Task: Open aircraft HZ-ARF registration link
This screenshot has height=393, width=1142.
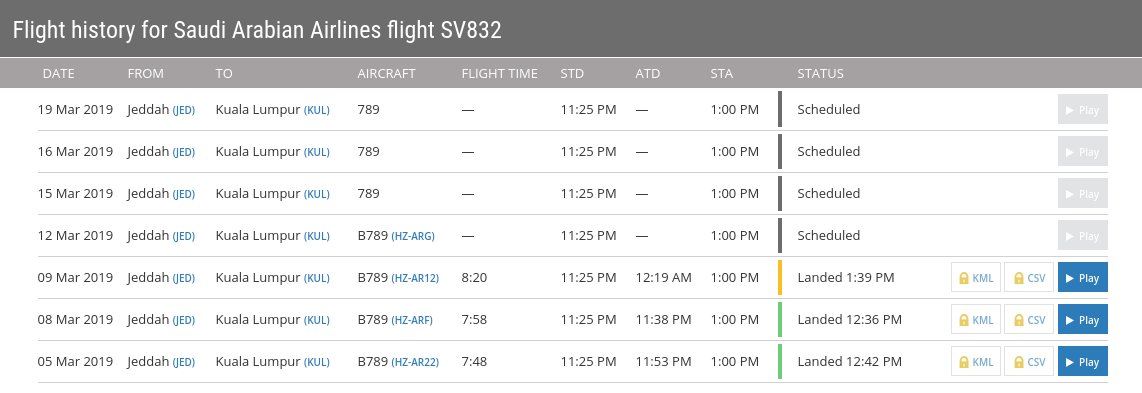Action: 412,320
